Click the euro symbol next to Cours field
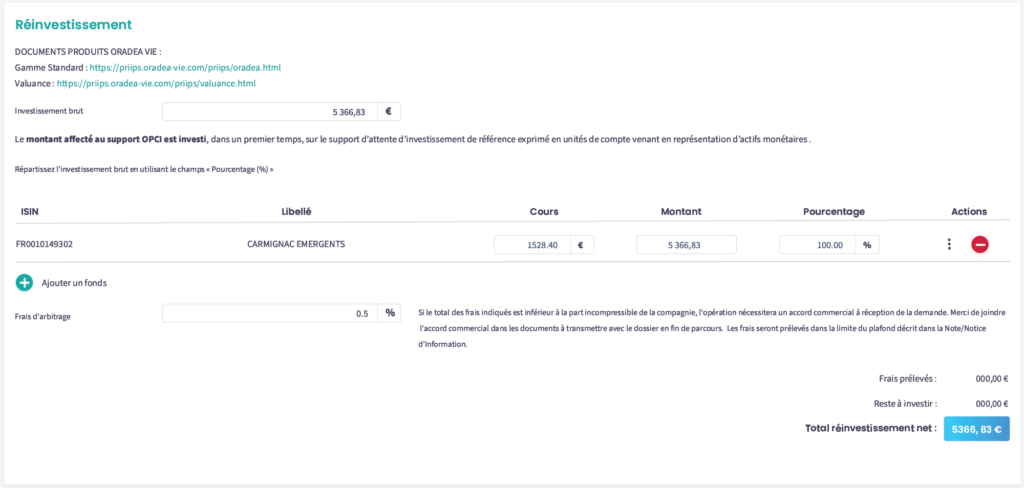1024x488 pixels. 581,244
